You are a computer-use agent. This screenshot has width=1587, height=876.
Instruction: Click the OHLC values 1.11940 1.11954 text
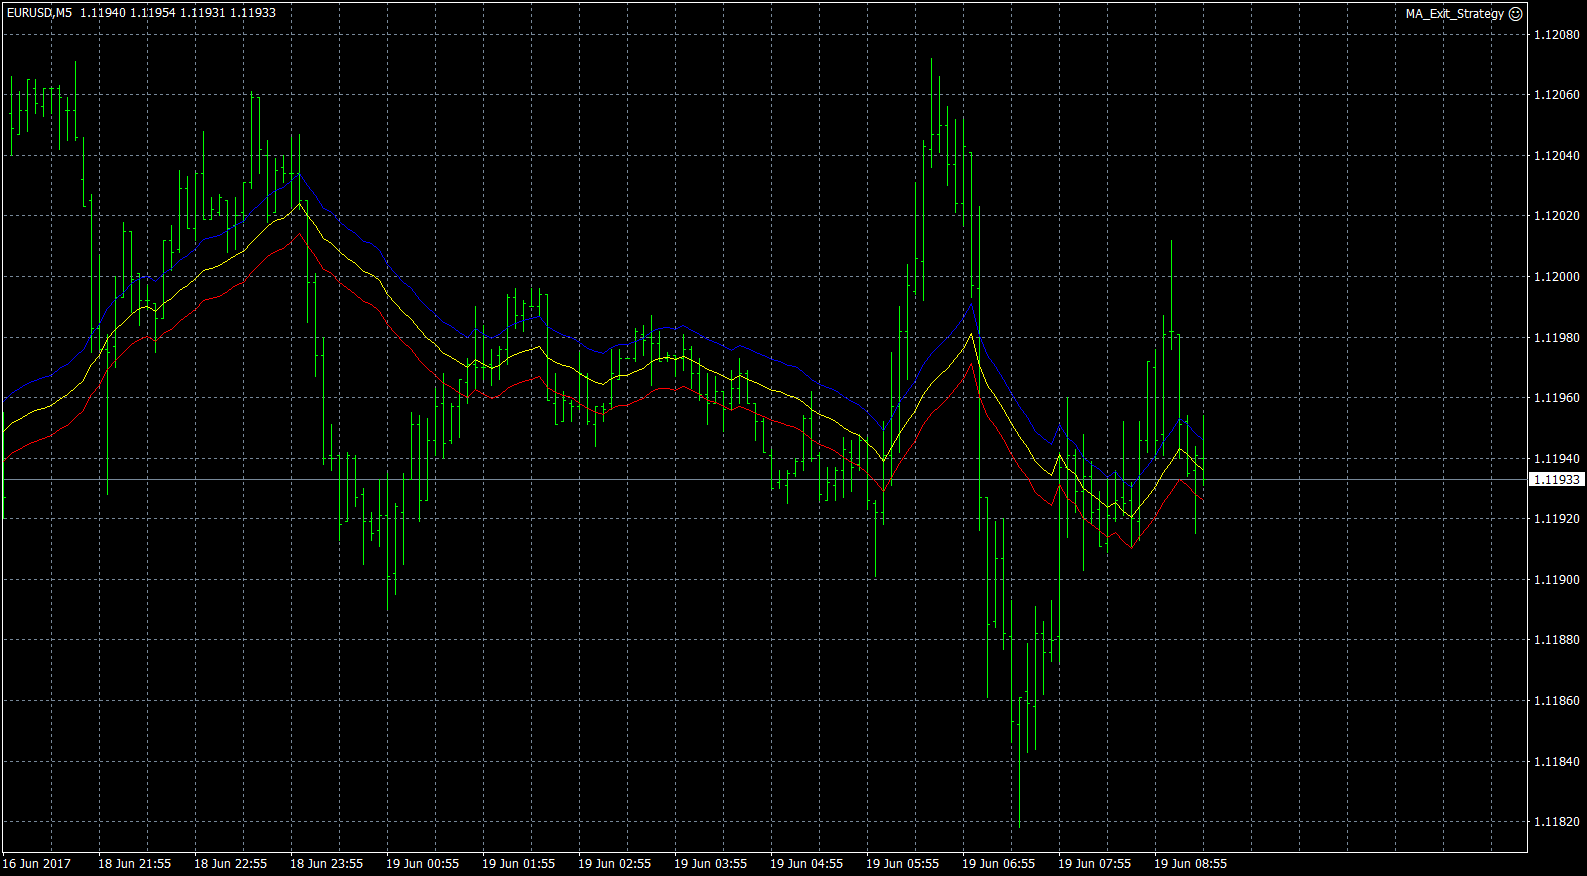[x=127, y=13]
